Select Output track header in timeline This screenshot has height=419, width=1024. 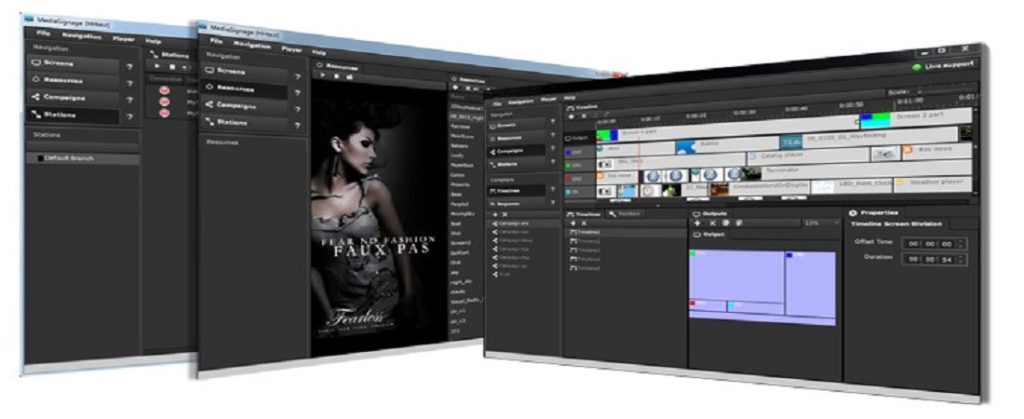coord(579,139)
